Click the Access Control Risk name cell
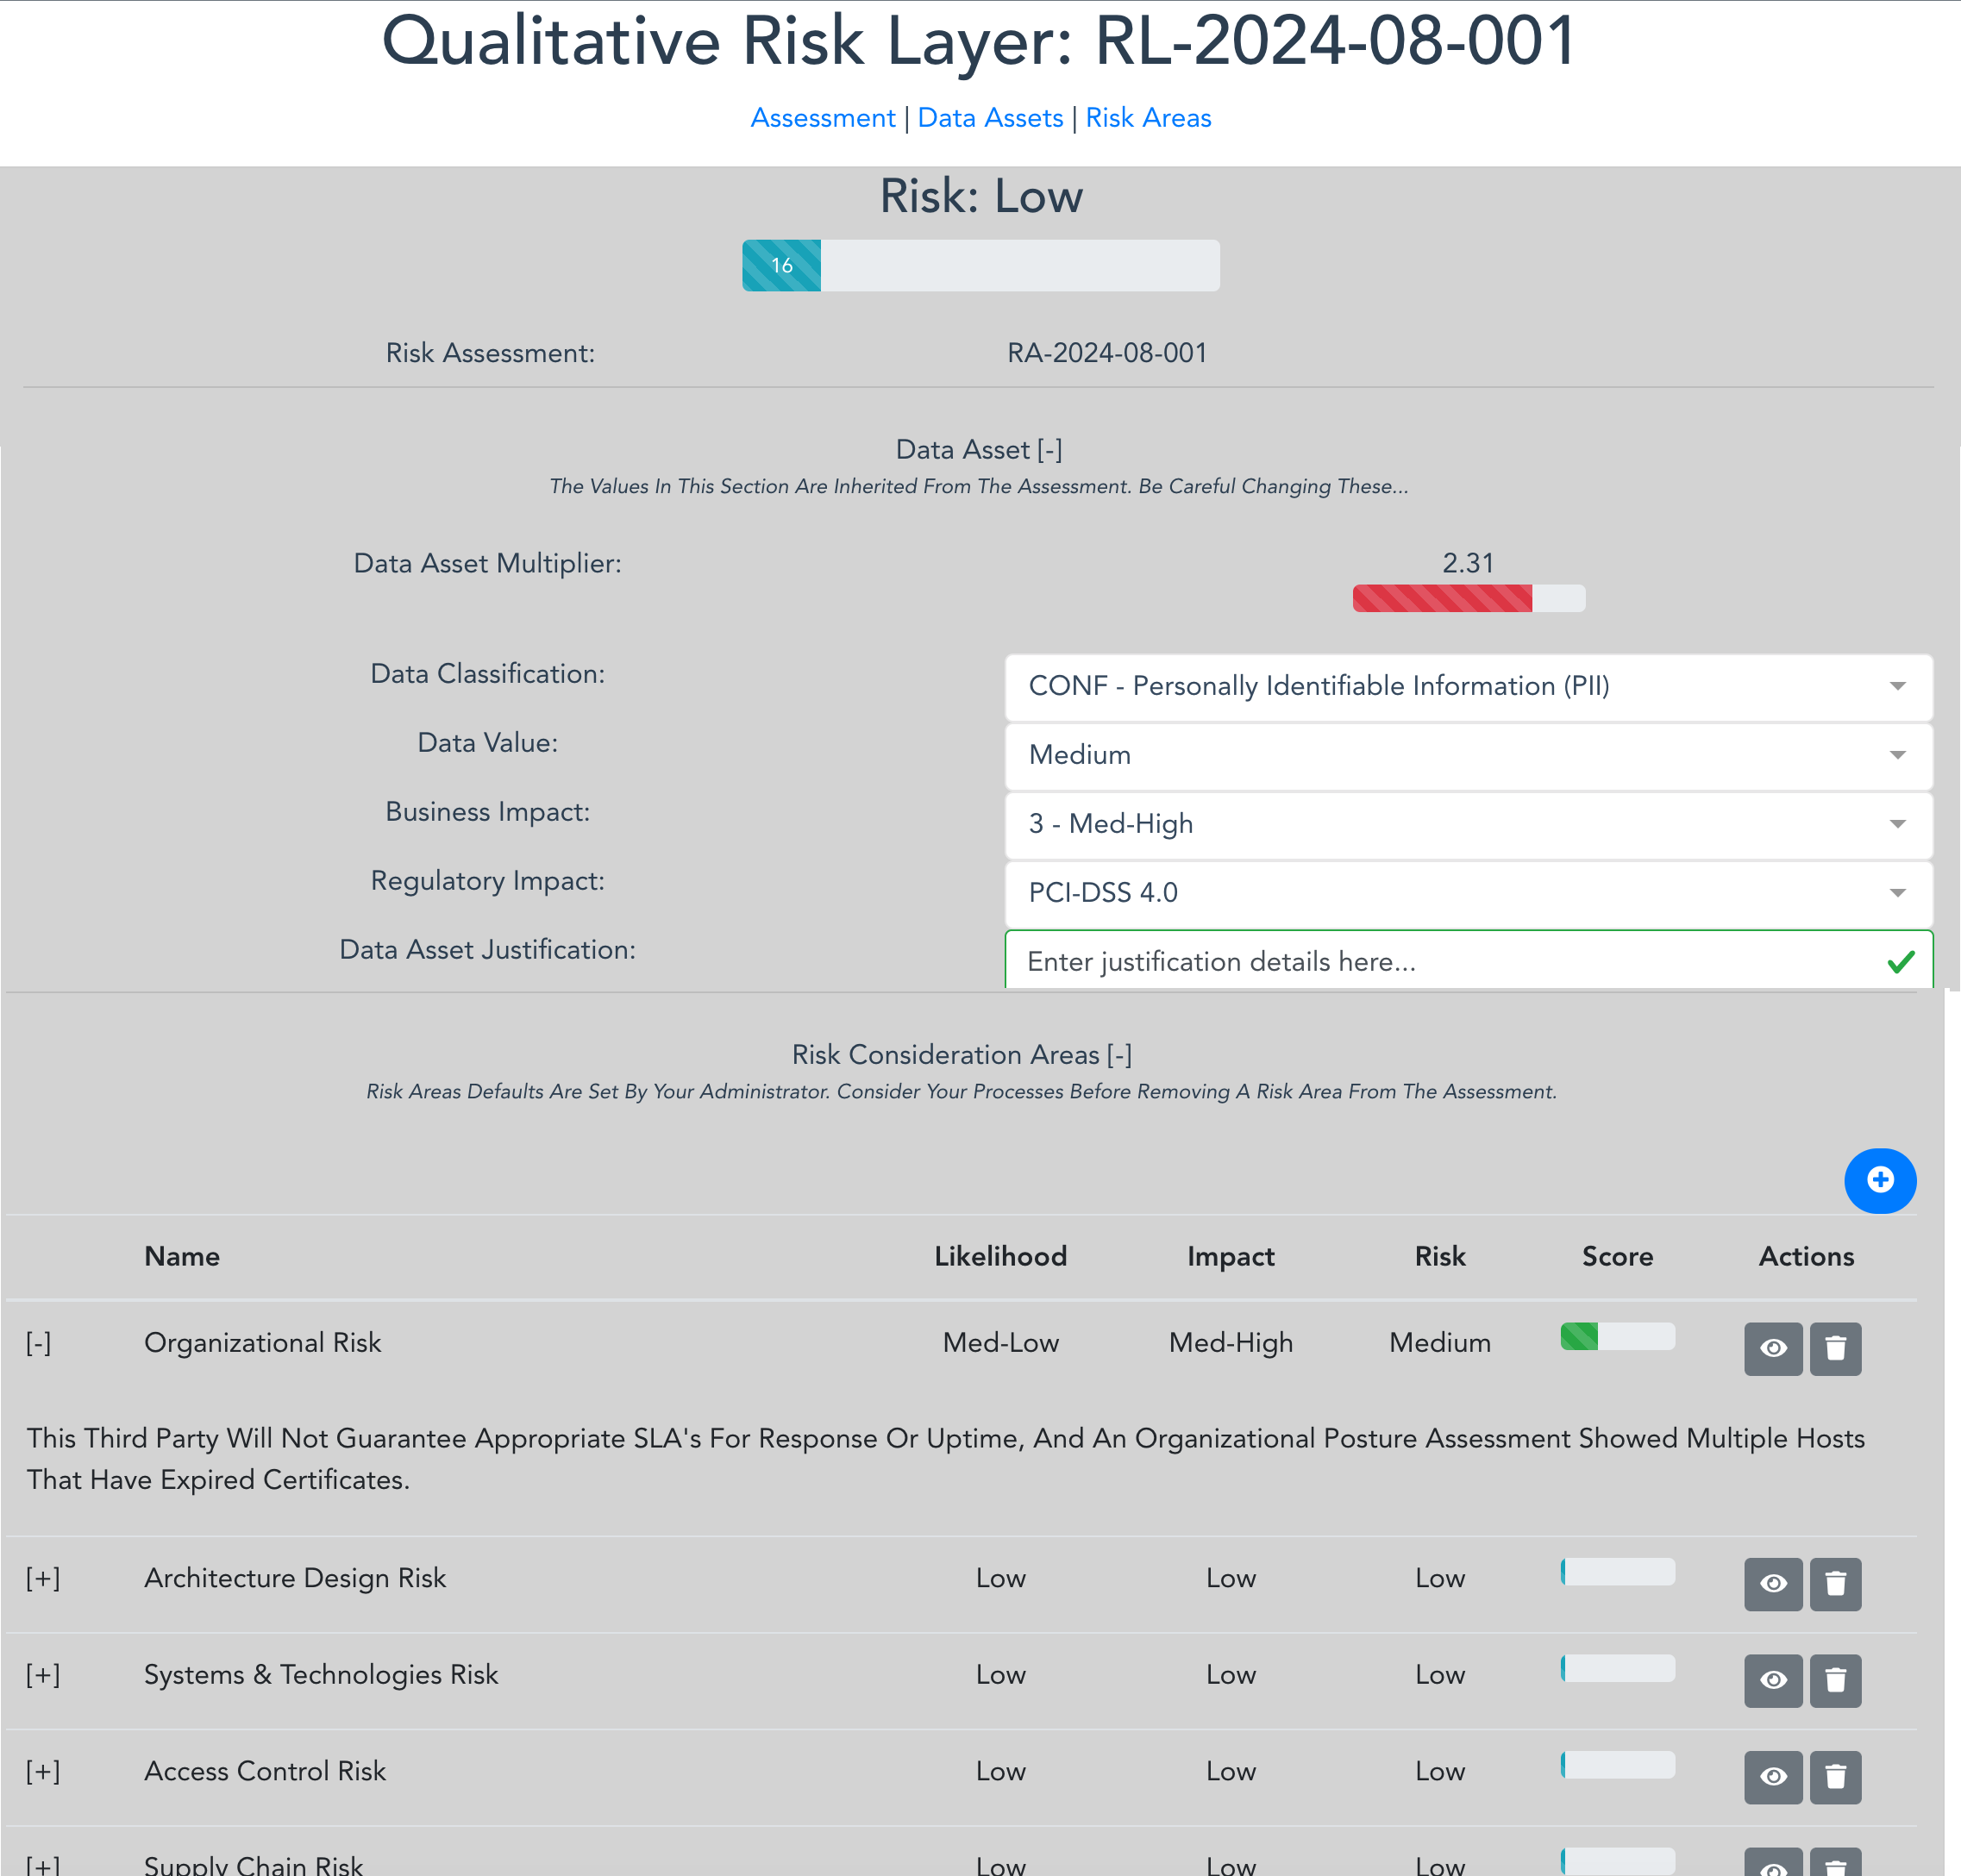 [x=265, y=1772]
